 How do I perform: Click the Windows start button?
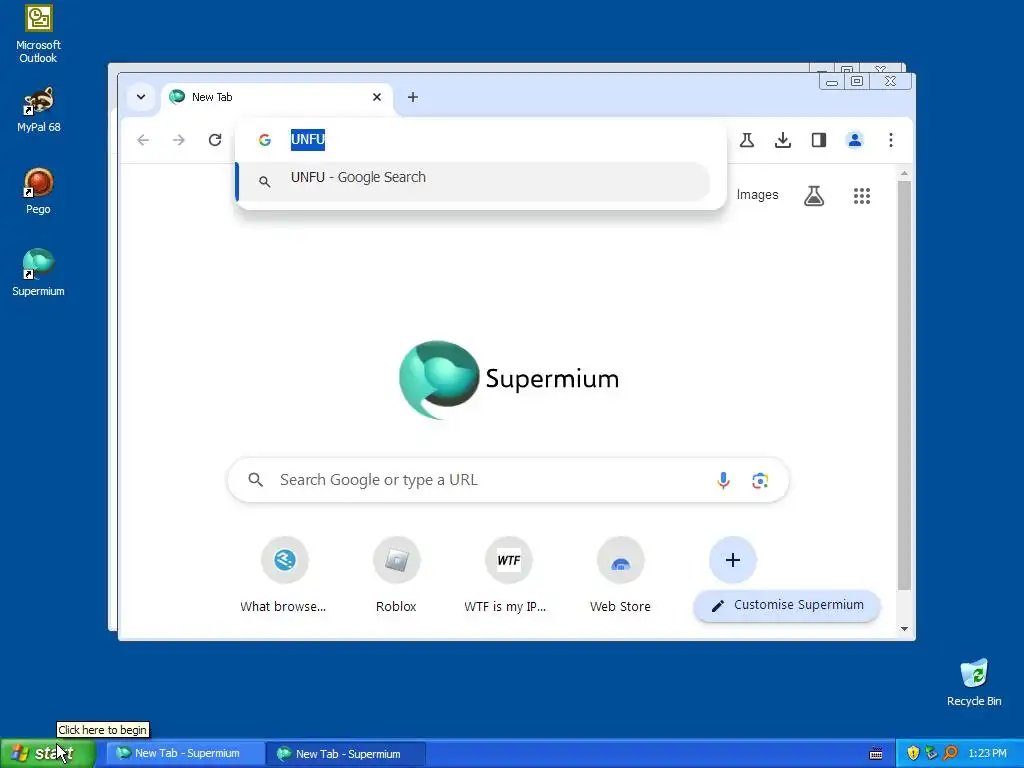pos(47,754)
